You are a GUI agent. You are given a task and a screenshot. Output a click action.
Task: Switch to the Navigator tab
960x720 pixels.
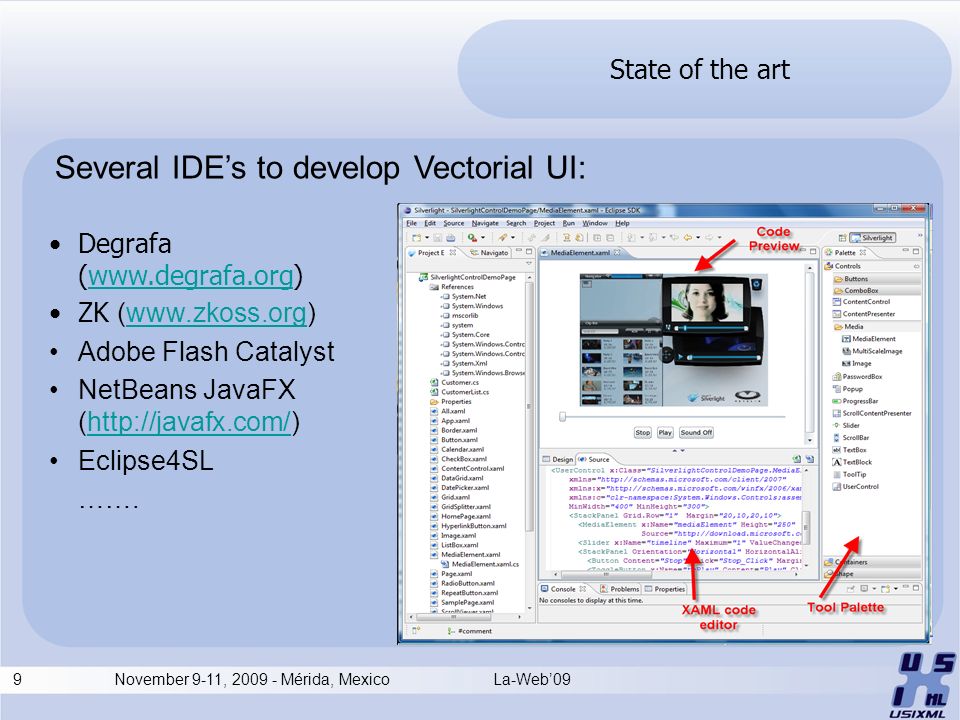click(489, 252)
